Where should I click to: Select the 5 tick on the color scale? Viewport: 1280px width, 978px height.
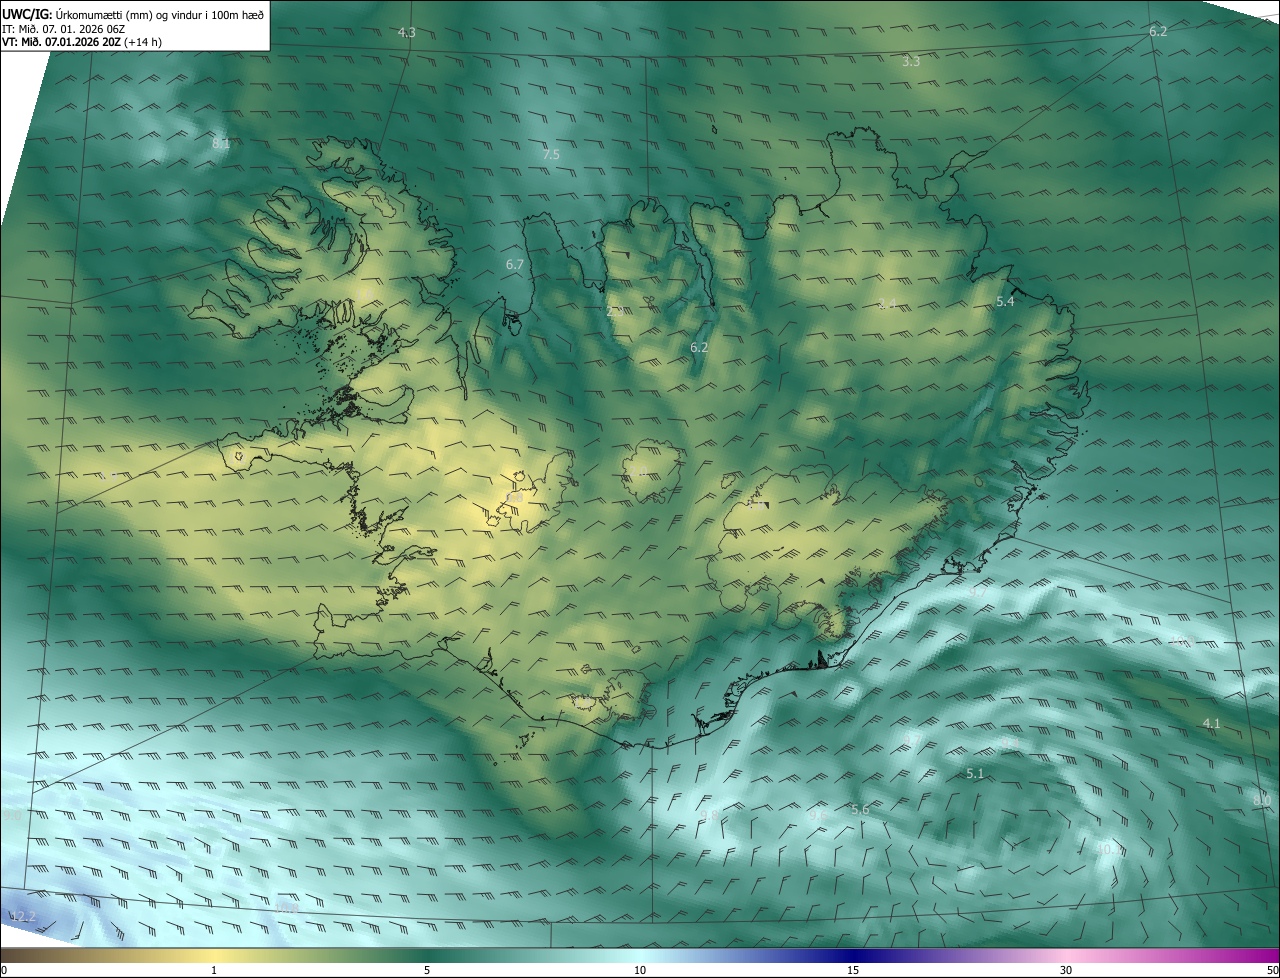[x=427, y=970]
